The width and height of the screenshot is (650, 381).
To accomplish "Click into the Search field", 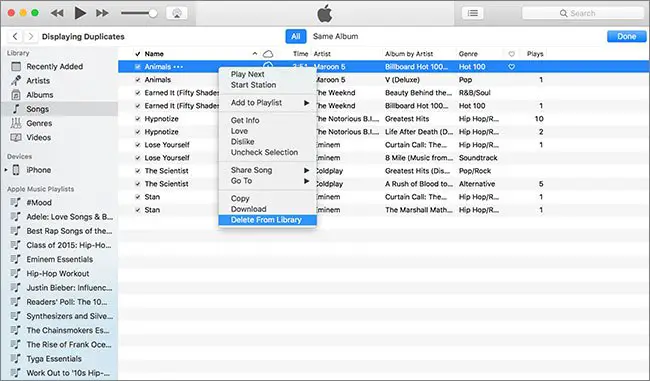I will [582, 13].
